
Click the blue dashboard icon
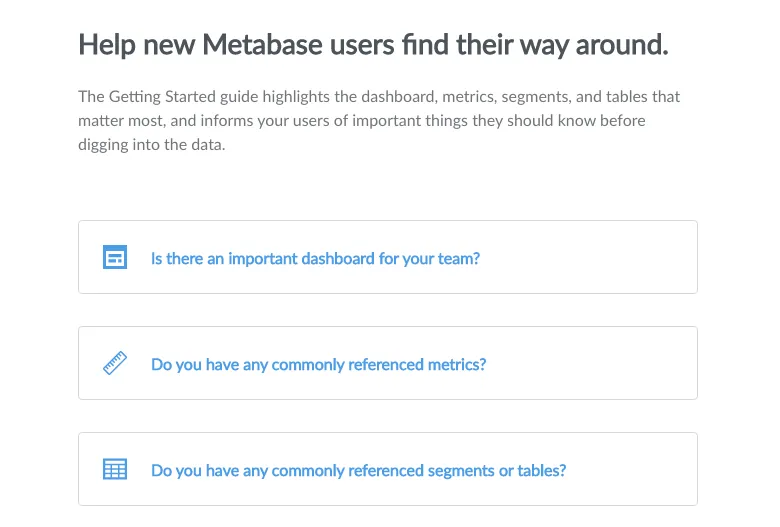115,257
